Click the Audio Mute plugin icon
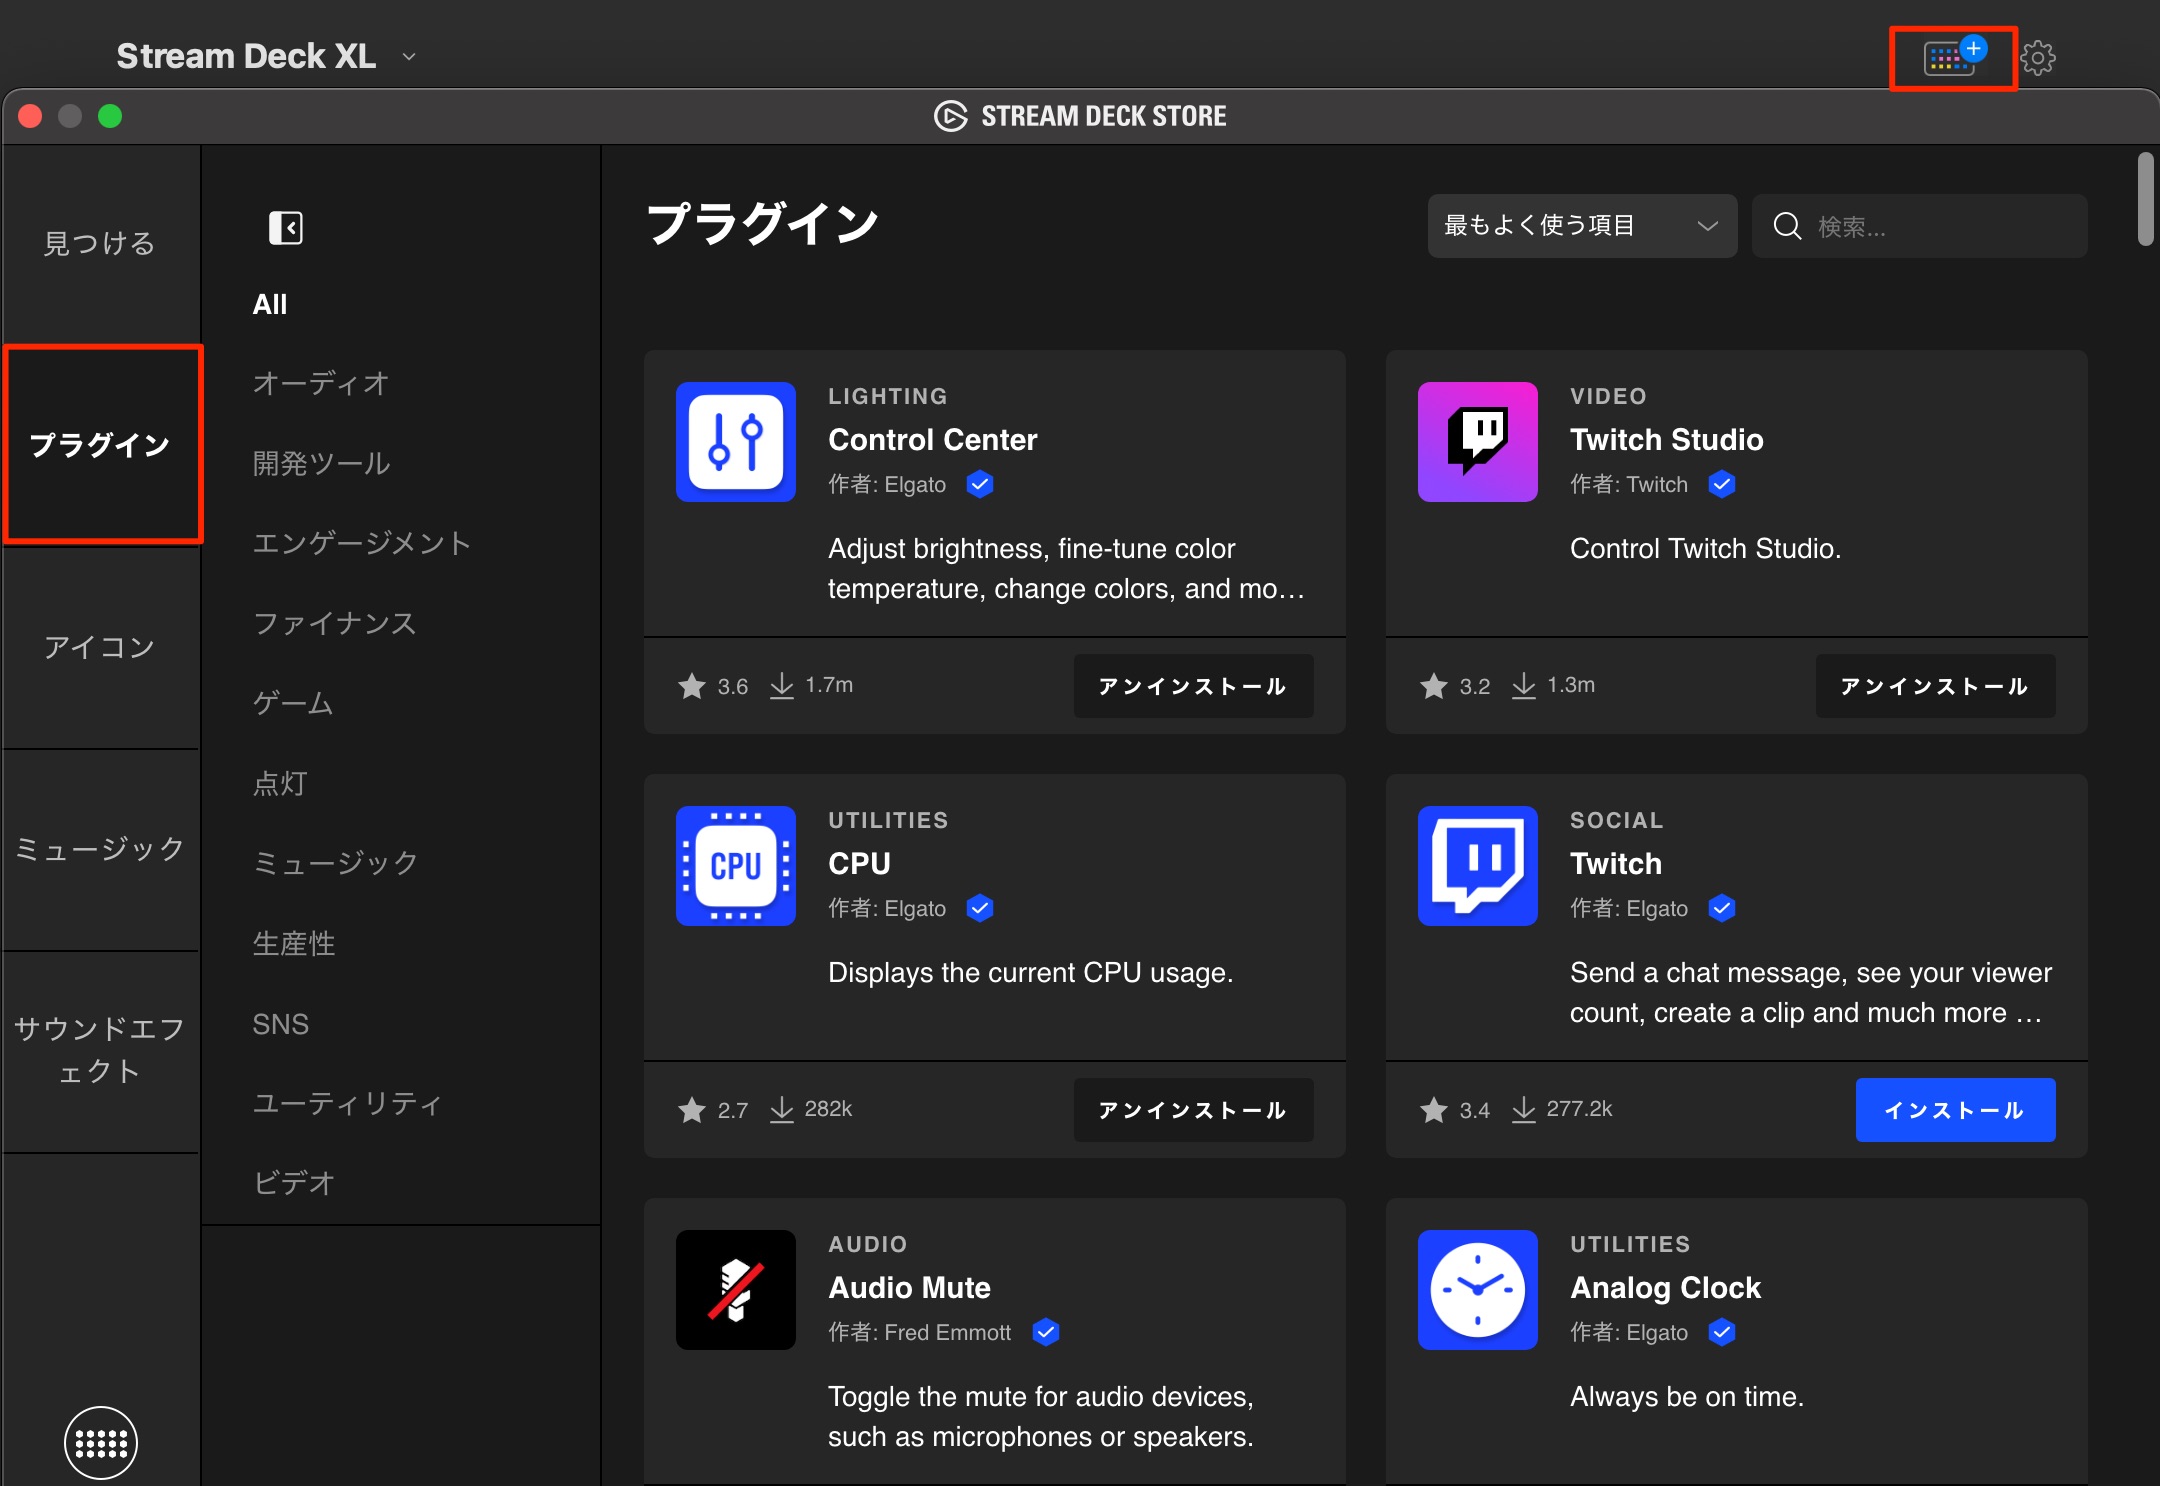The width and height of the screenshot is (2160, 1486). [x=736, y=1290]
